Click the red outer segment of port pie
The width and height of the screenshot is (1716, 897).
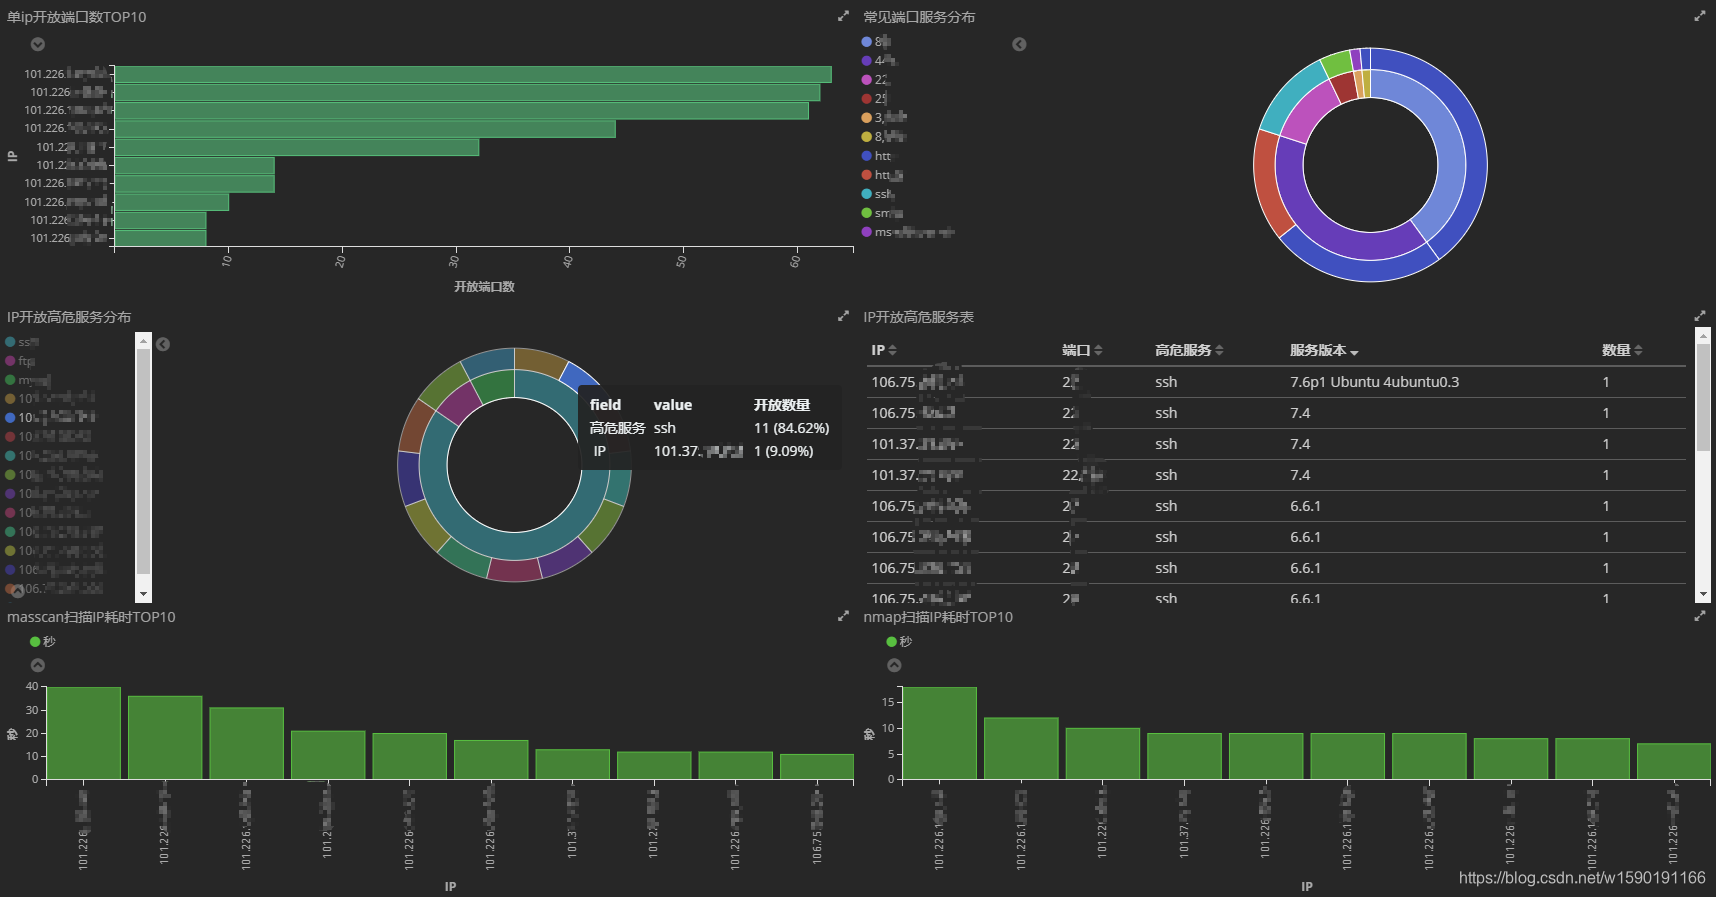(1265, 182)
